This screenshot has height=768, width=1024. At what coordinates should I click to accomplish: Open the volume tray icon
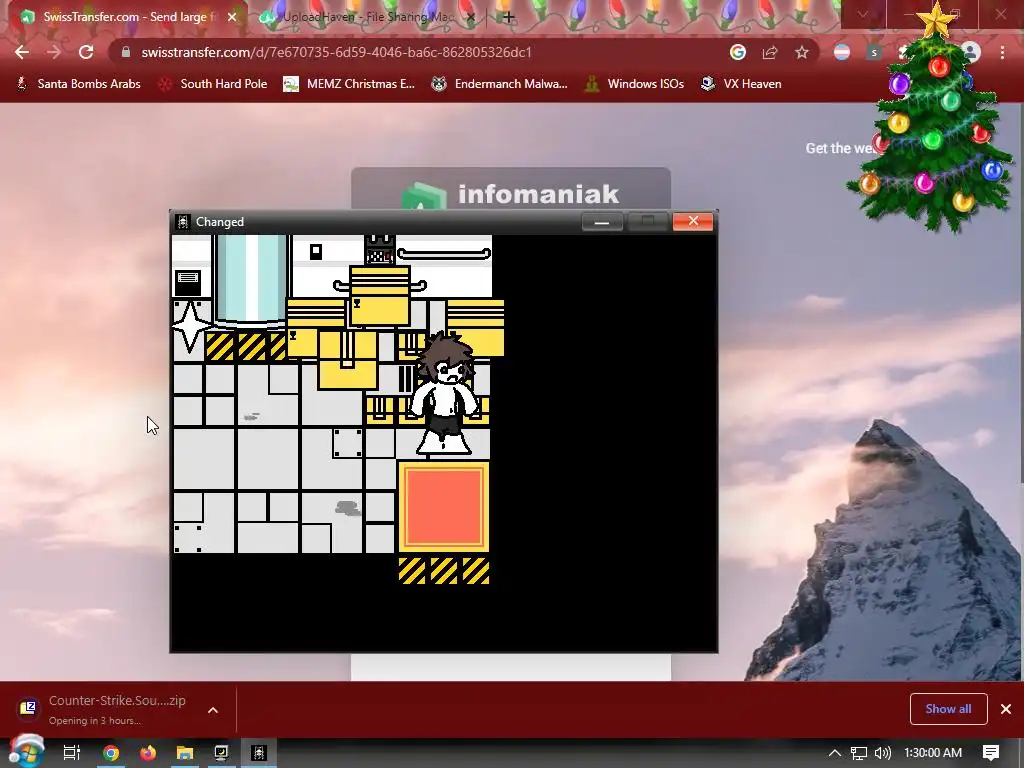pyautogui.click(x=882, y=753)
